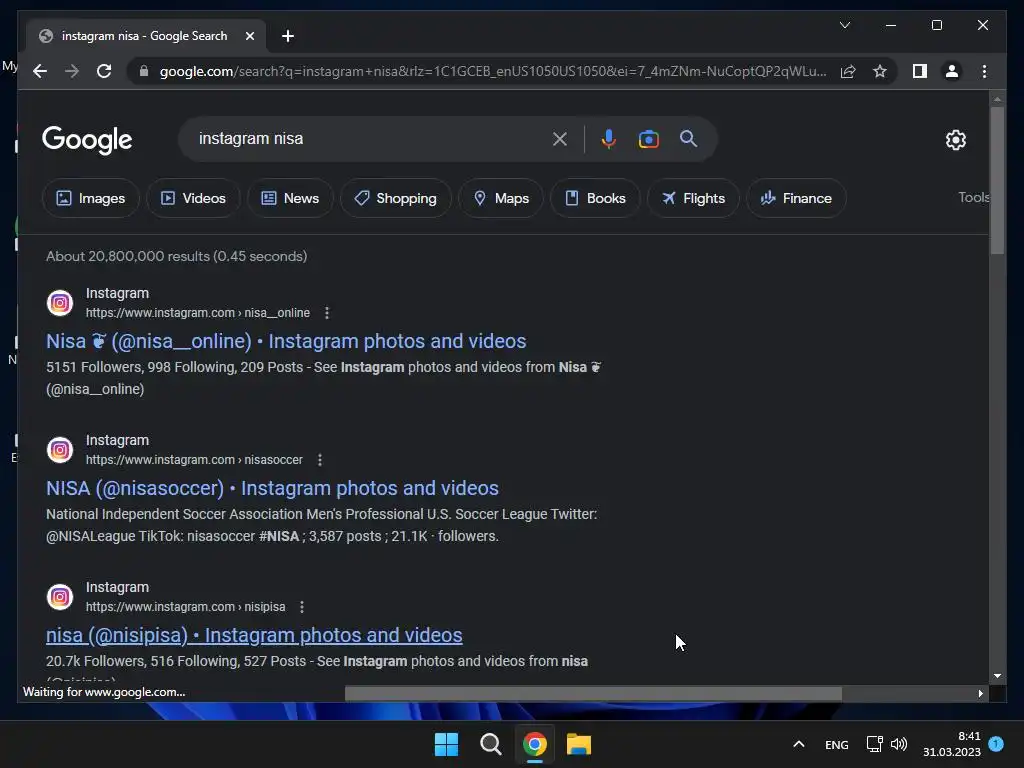Open the clock and calendar
This screenshot has width=1024, height=768.
952,744
